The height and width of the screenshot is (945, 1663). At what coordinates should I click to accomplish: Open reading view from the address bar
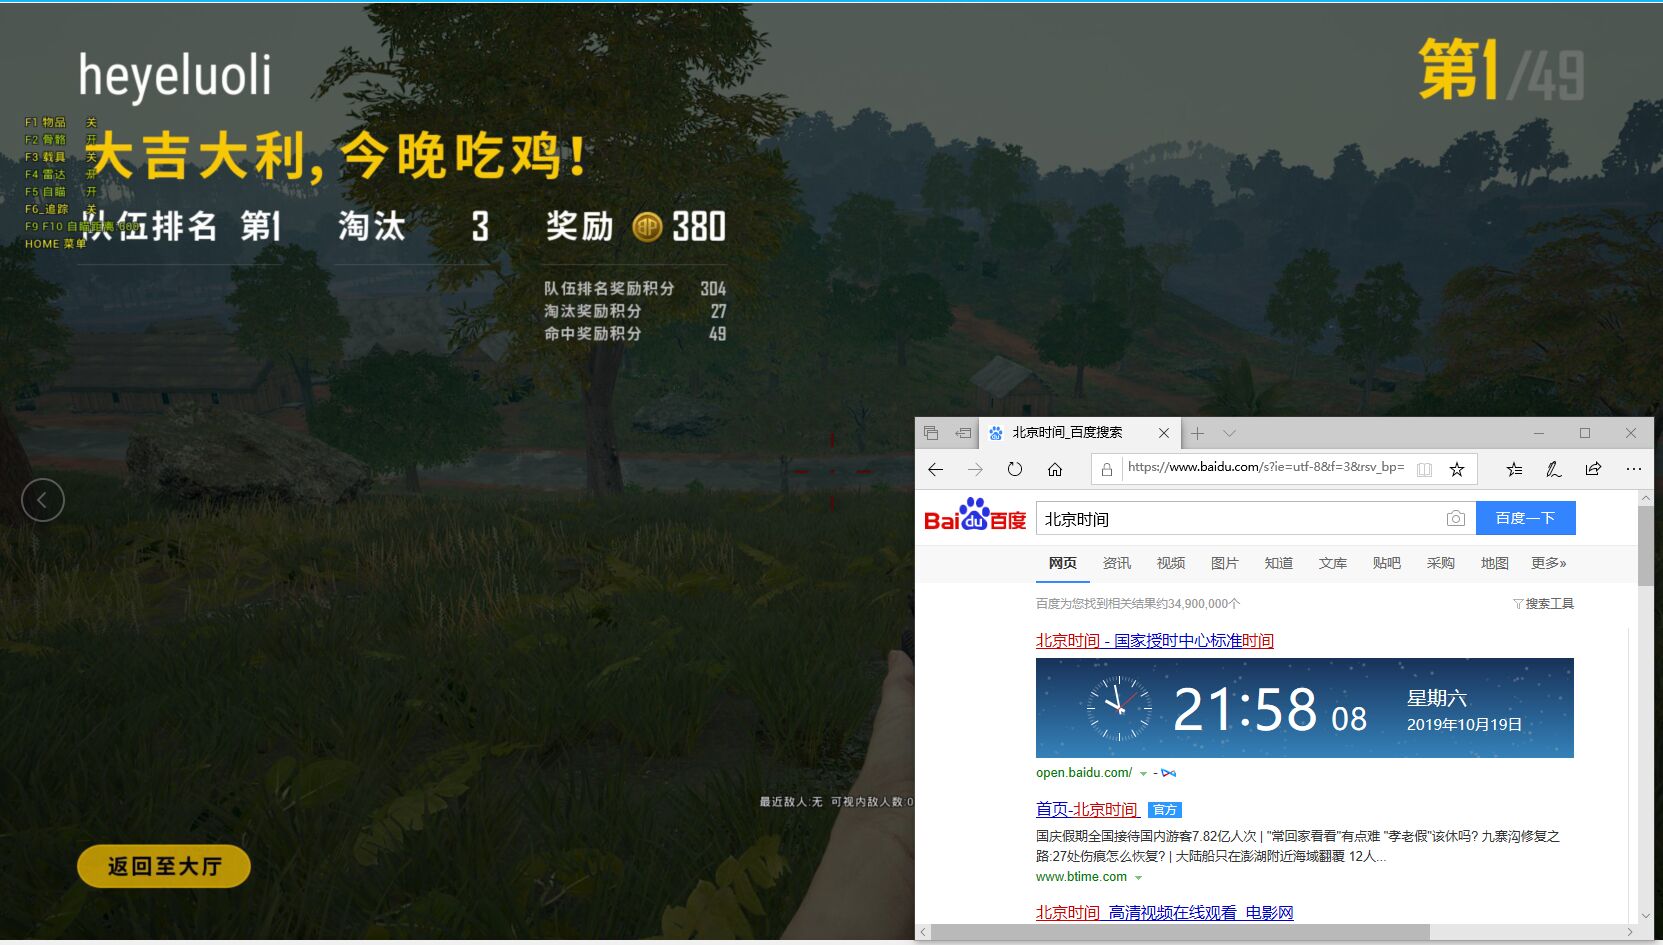(1424, 469)
